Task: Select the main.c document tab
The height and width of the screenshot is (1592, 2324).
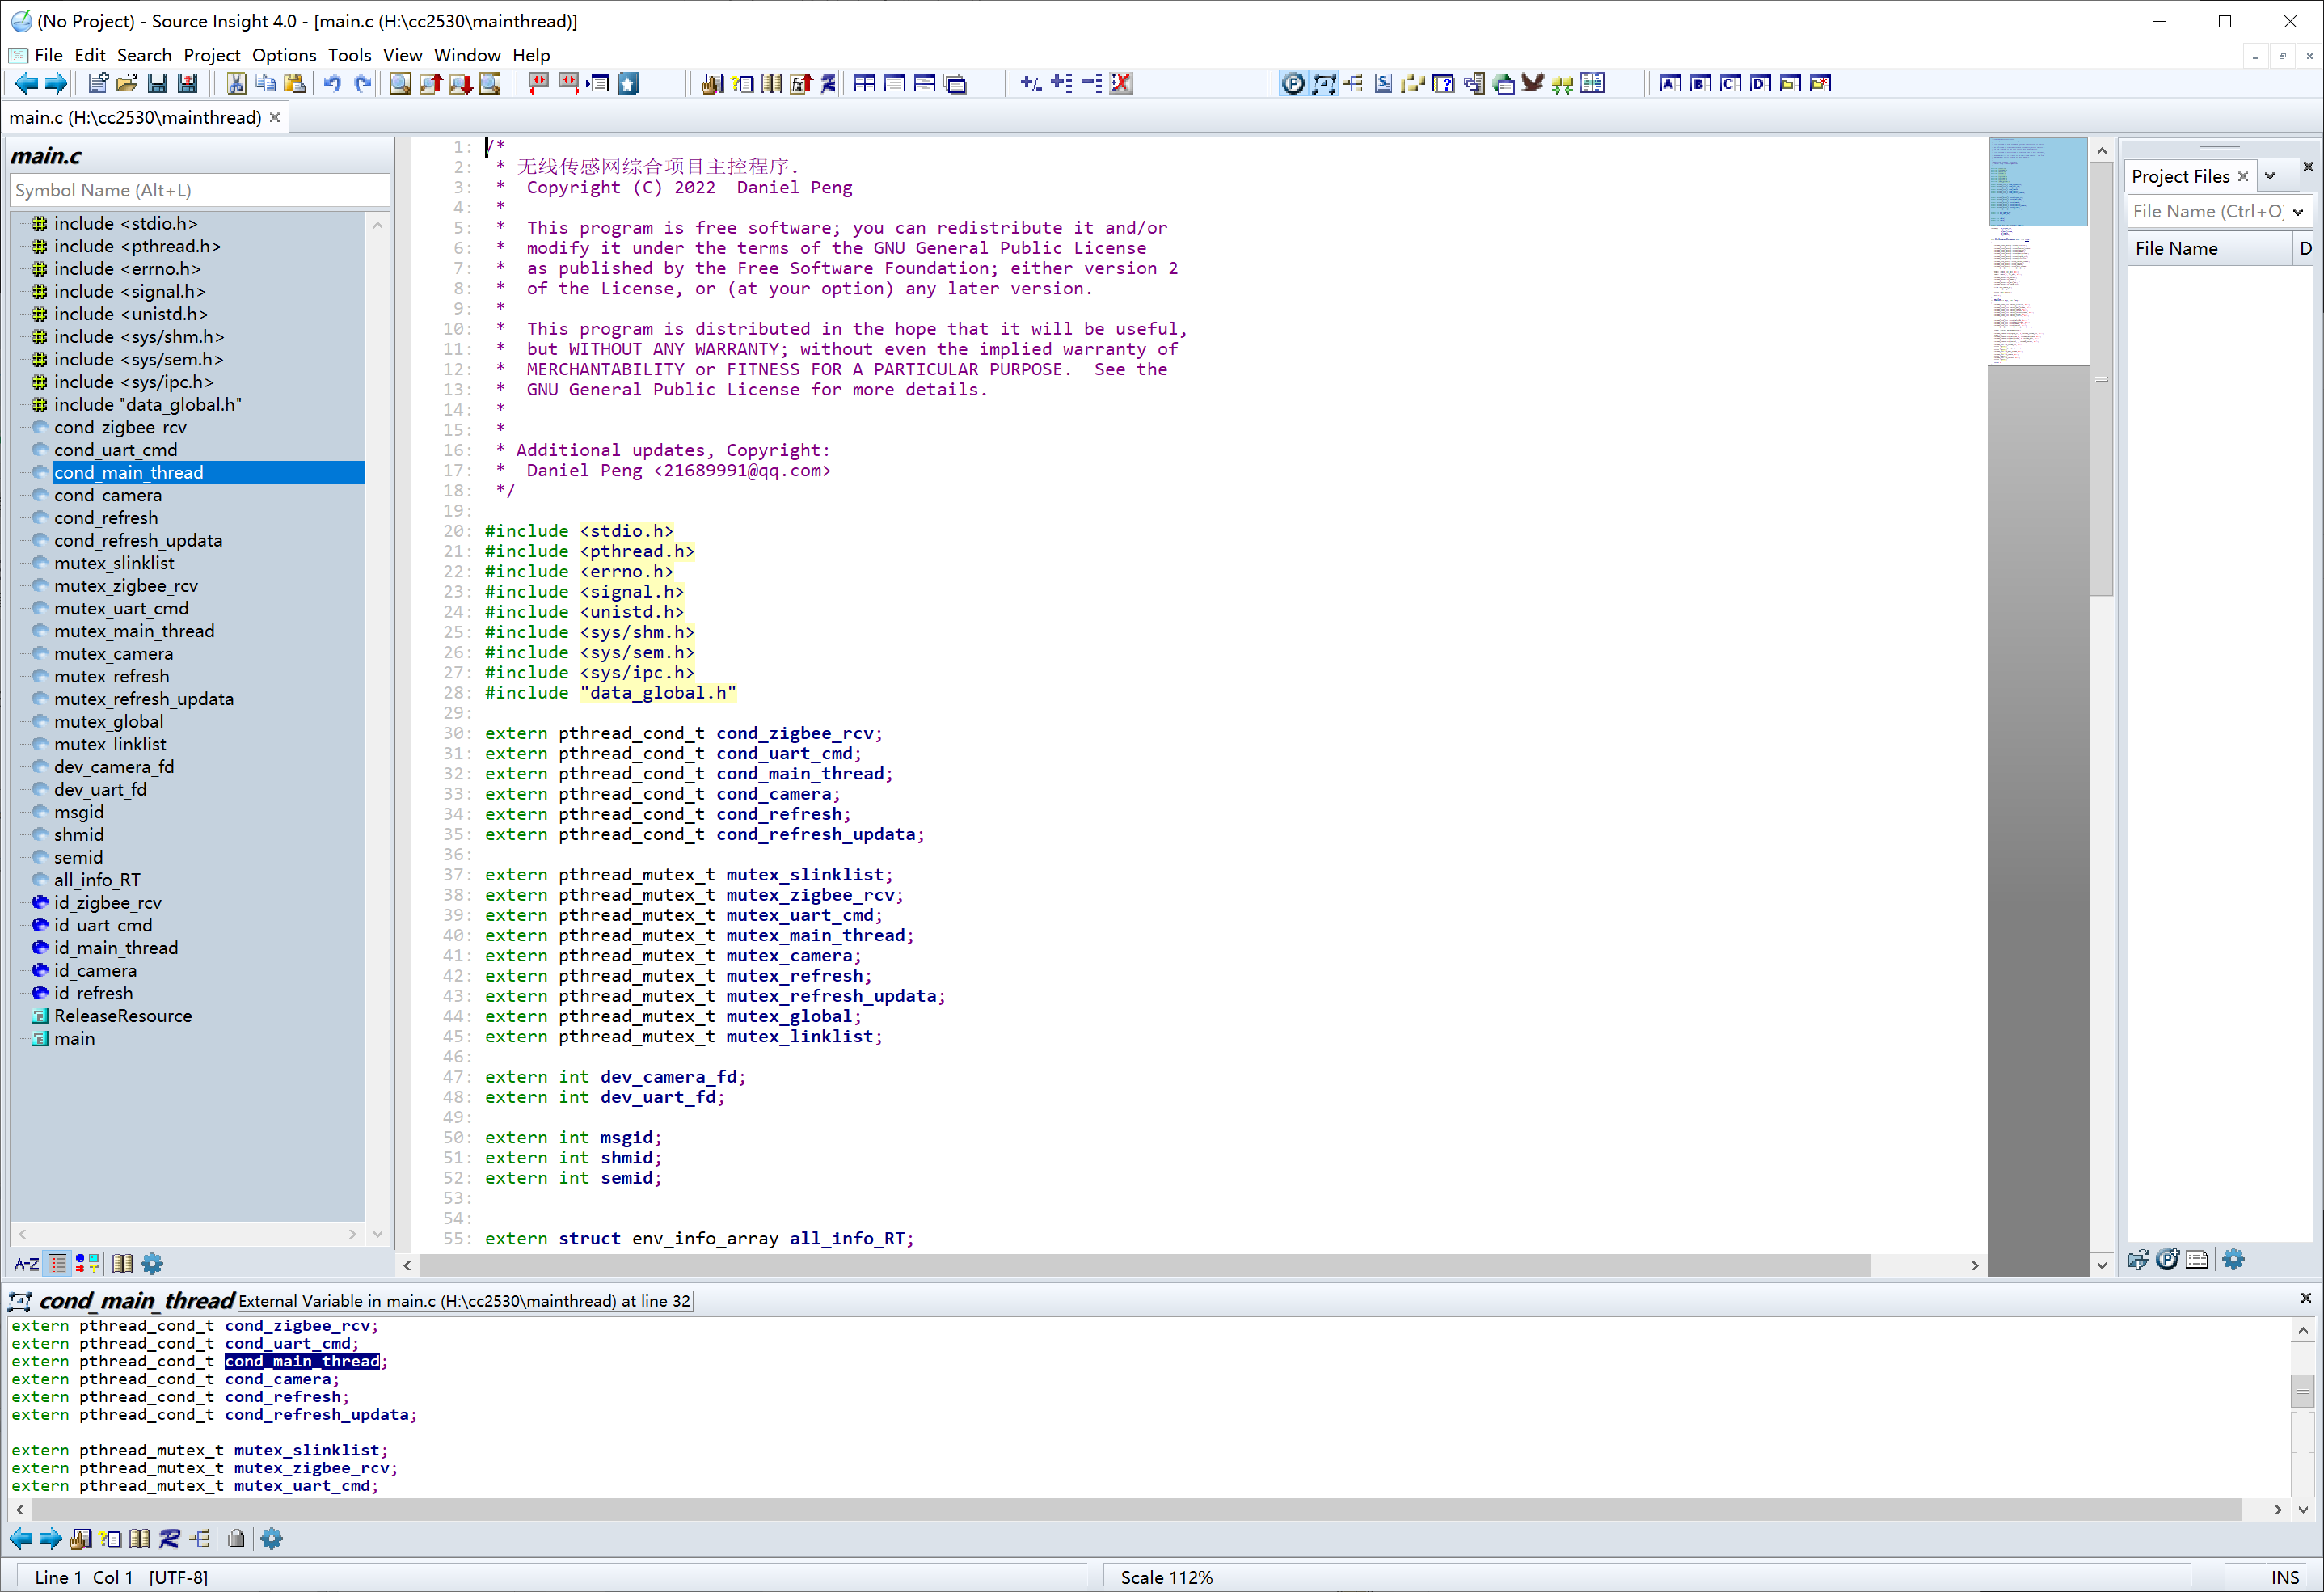Action: 135,118
